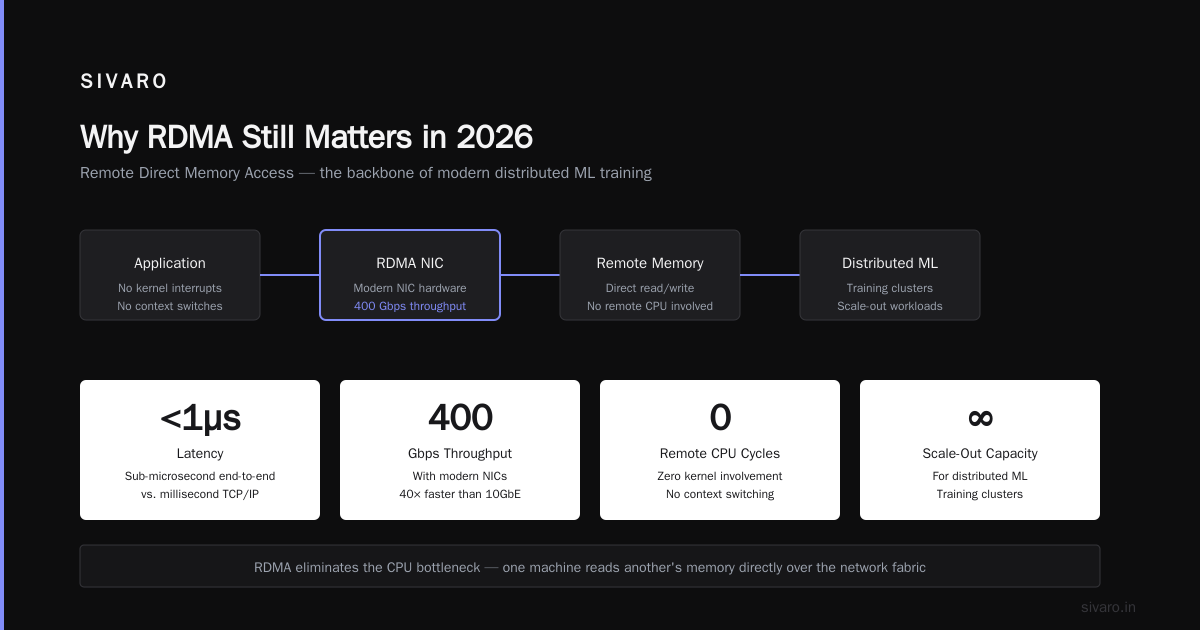Open the sivaro.in link
The width and height of the screenshot is (1200, 630).
pyautogui.click(x=1109, y=607)
